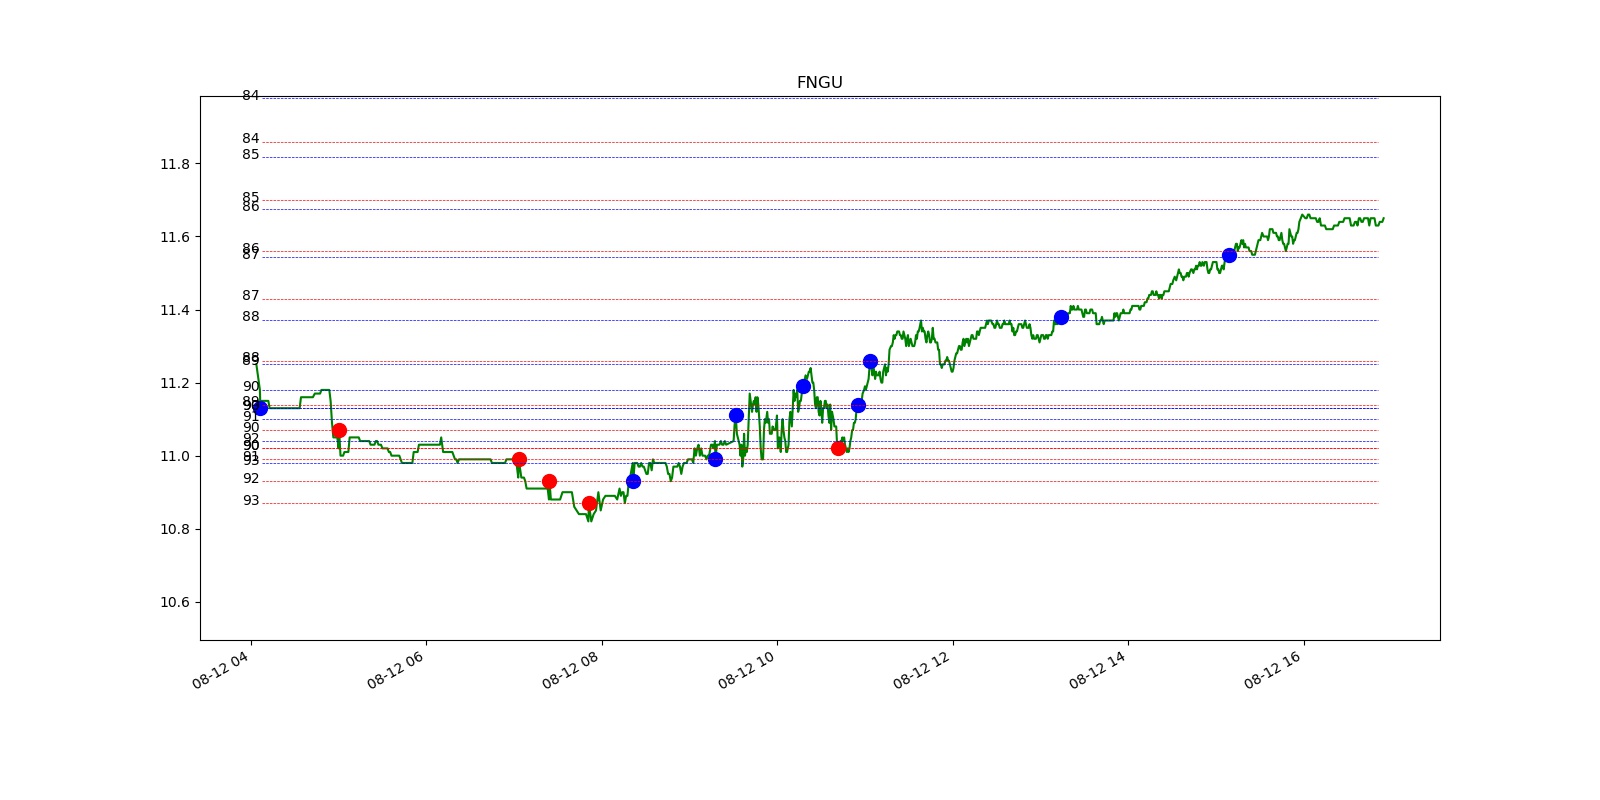Screen dimensions: 1600x800
Task: Click the 10.8 y-axis tick label
Action: click(175, 529)
